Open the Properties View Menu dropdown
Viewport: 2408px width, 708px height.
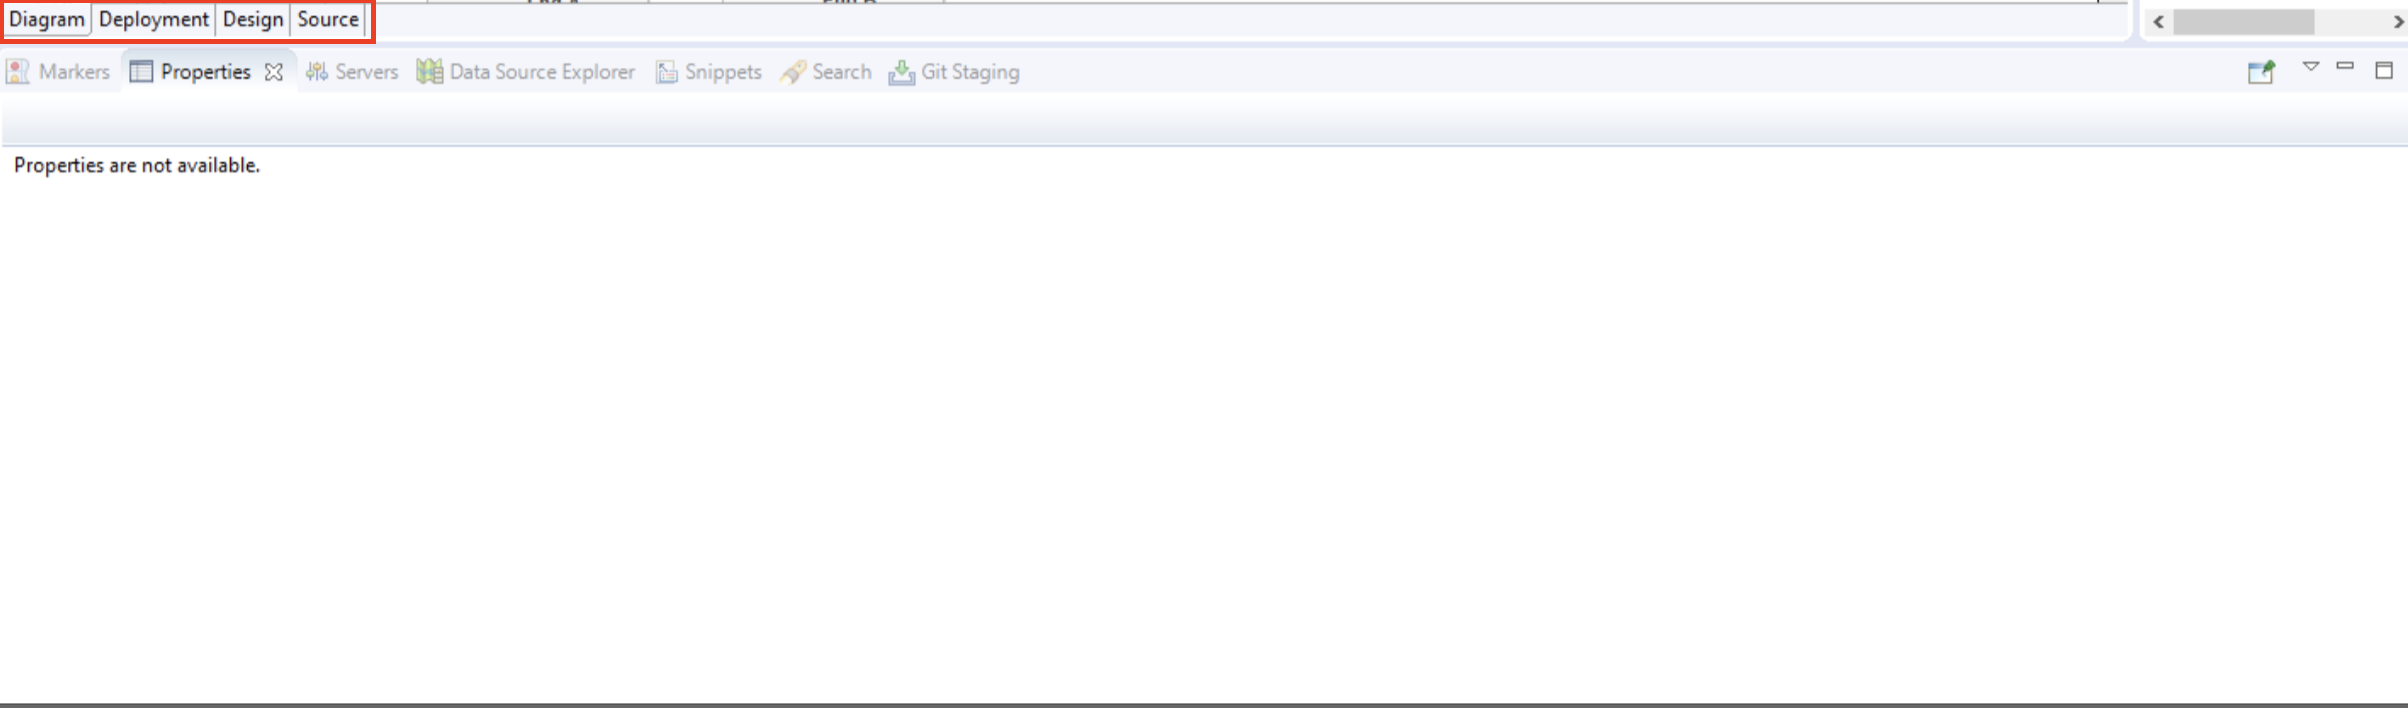pos(2311,67)
